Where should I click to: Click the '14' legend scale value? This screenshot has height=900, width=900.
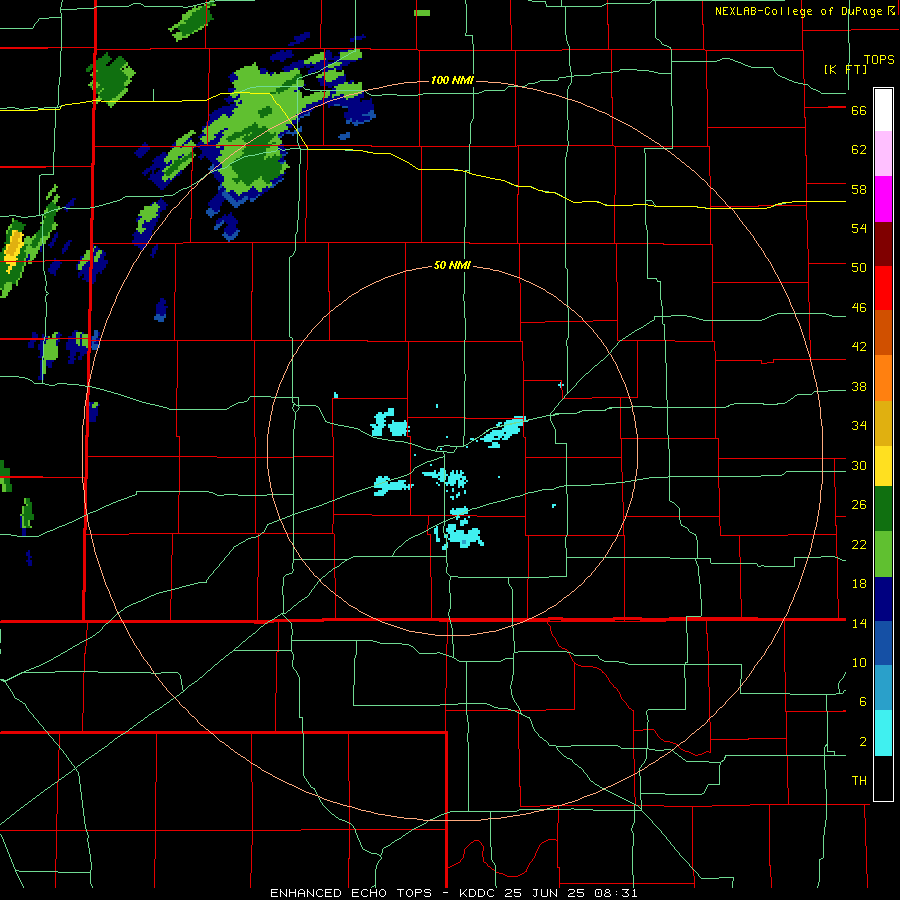click(x=859, y=623)
